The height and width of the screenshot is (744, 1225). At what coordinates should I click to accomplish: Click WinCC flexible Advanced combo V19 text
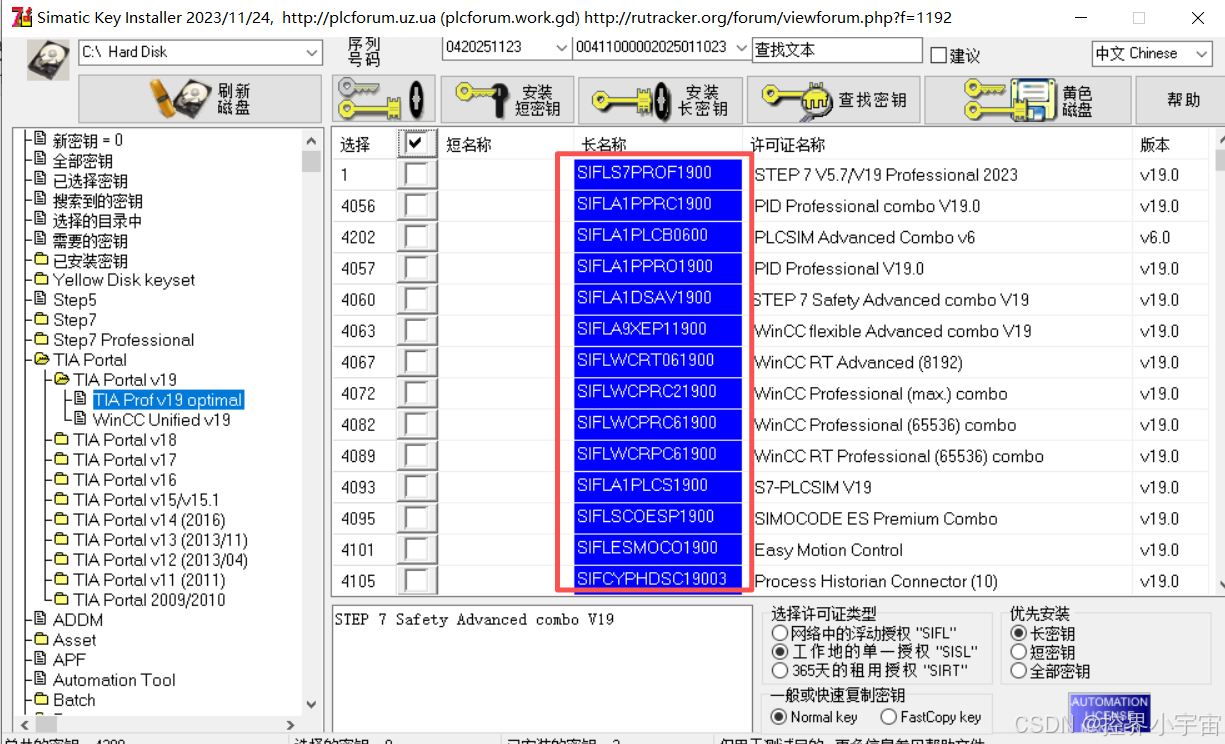pyautogui.click(x=893, y=331)
